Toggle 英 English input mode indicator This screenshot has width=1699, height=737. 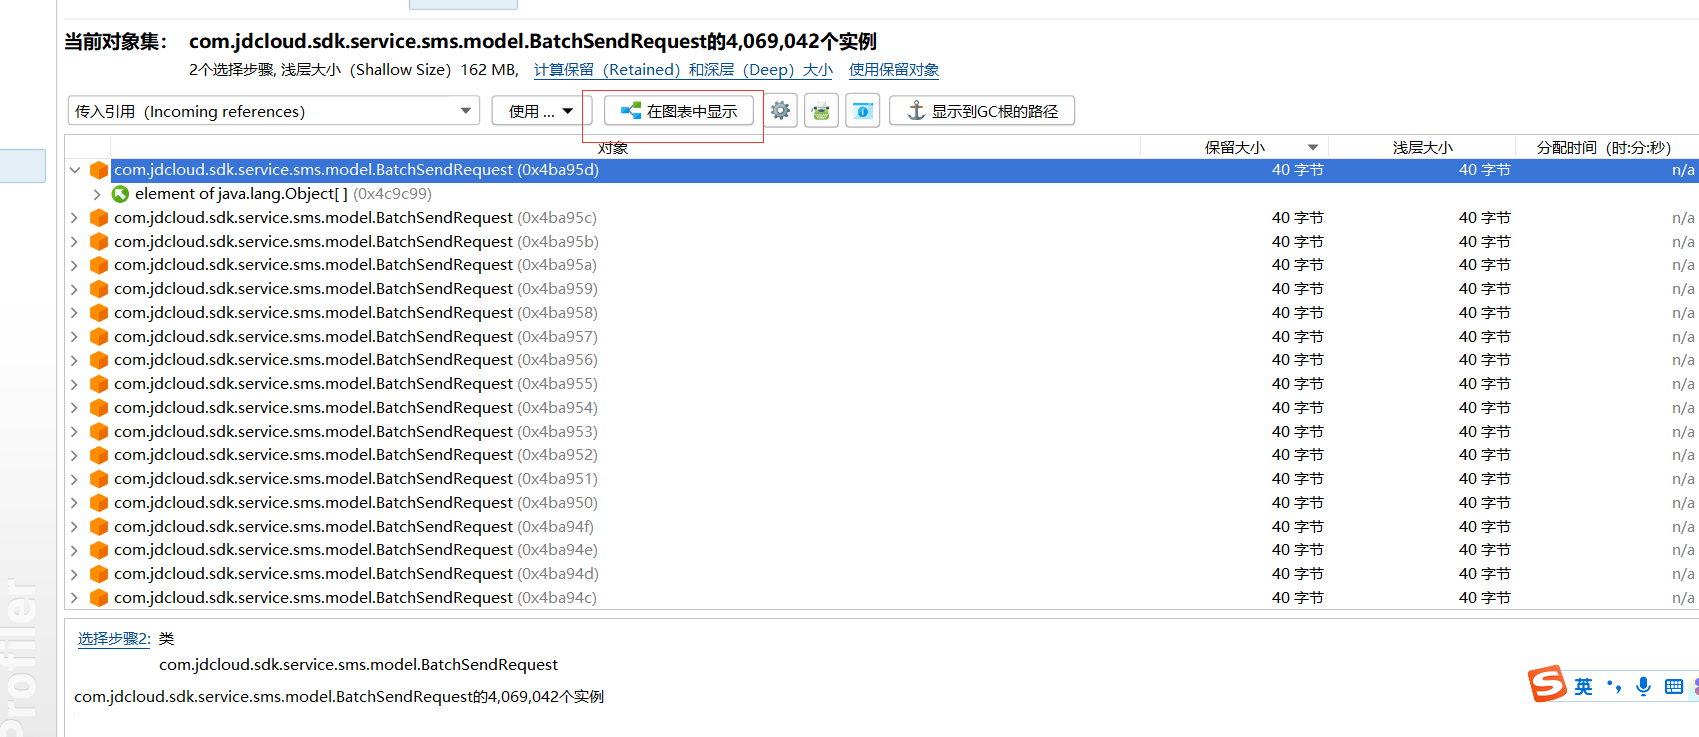(1583, 686)
